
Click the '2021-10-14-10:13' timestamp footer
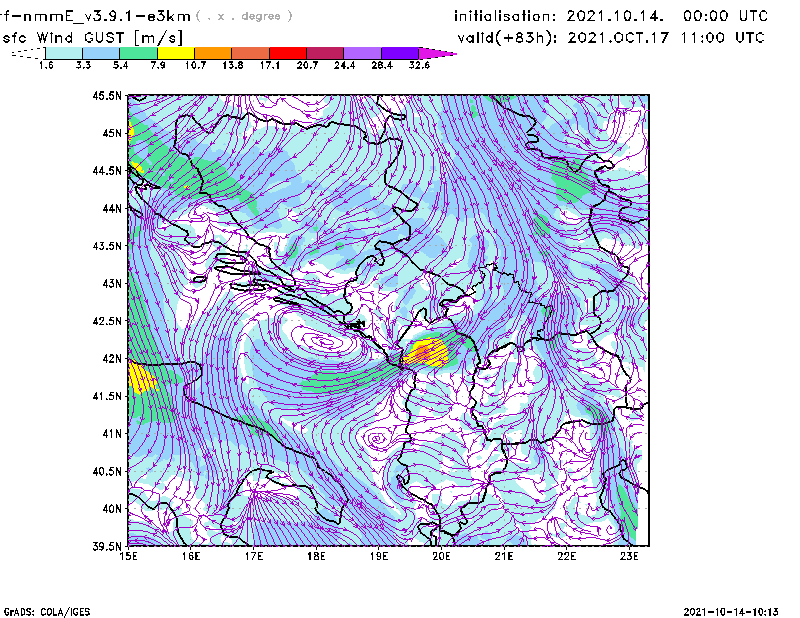(x=731, y=612)
